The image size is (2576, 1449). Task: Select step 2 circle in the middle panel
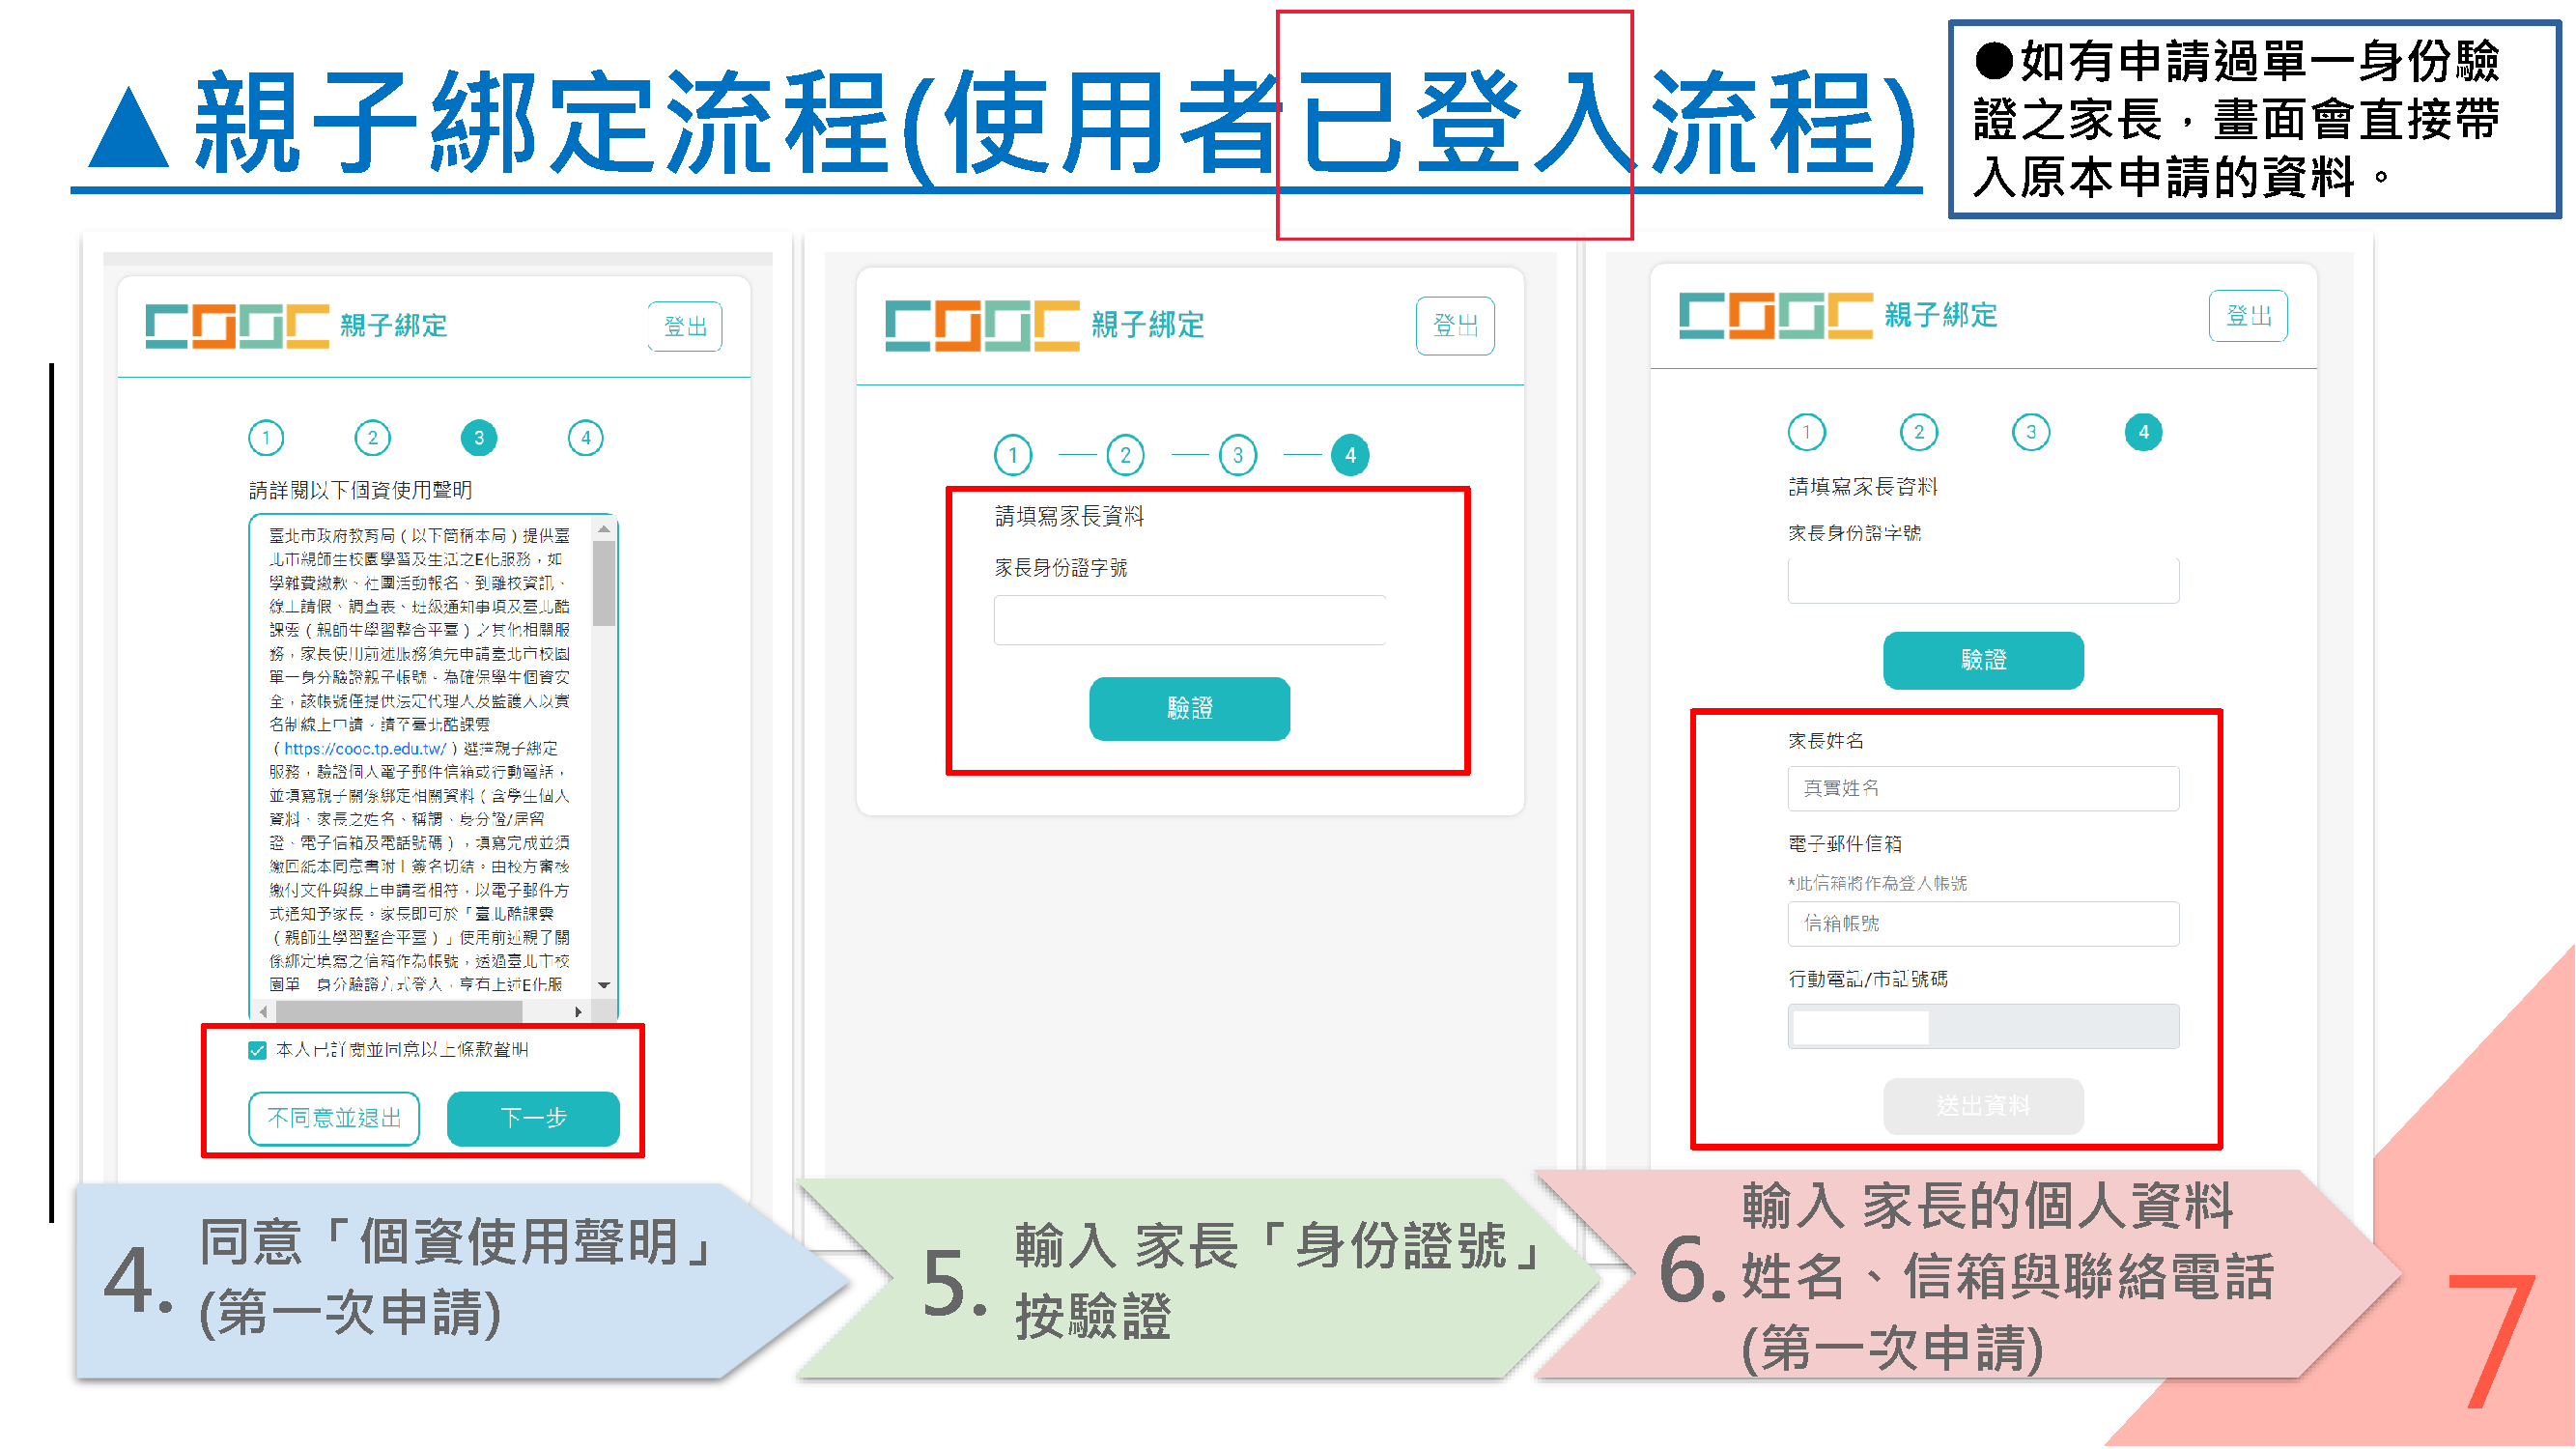coord(1125,455)
